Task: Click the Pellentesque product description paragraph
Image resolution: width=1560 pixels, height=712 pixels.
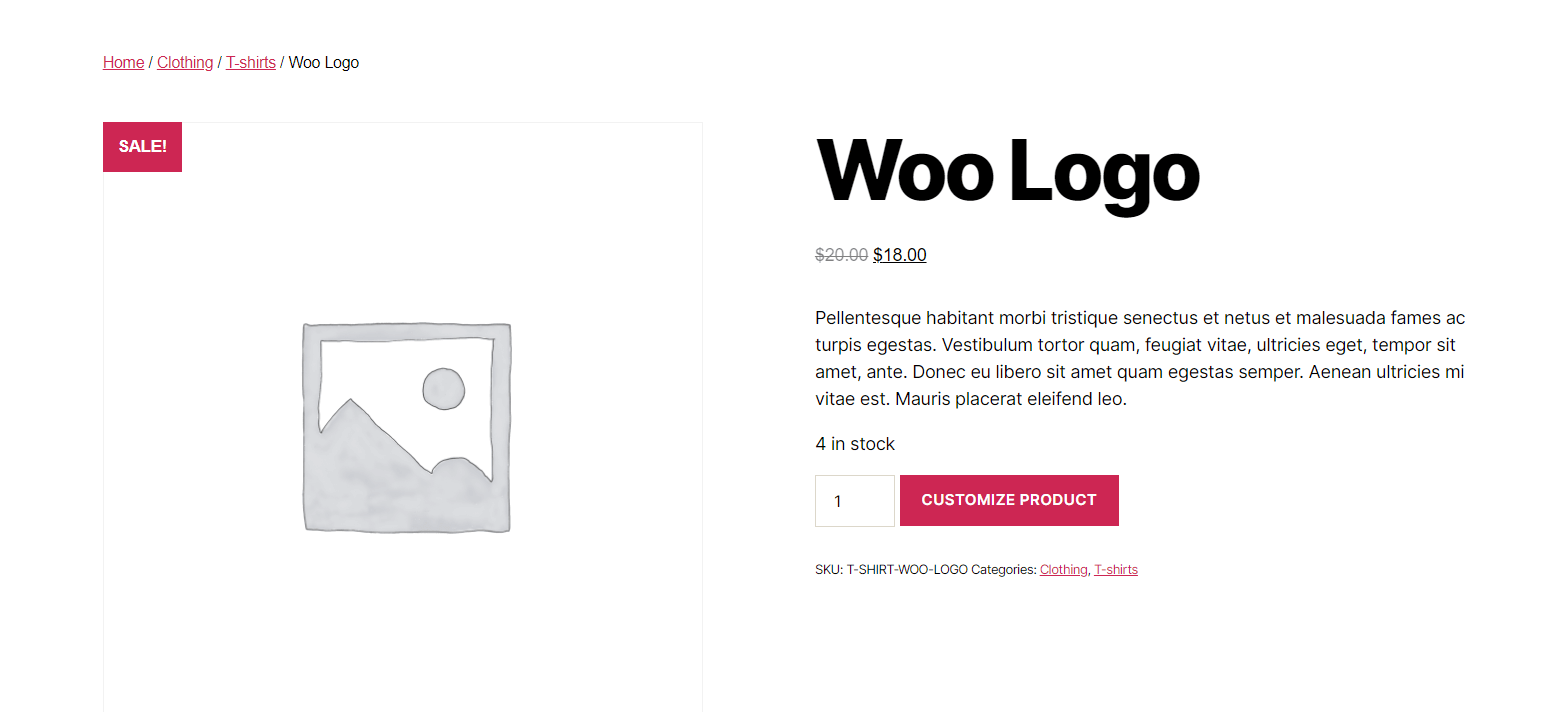Action: pos(1140,359)
